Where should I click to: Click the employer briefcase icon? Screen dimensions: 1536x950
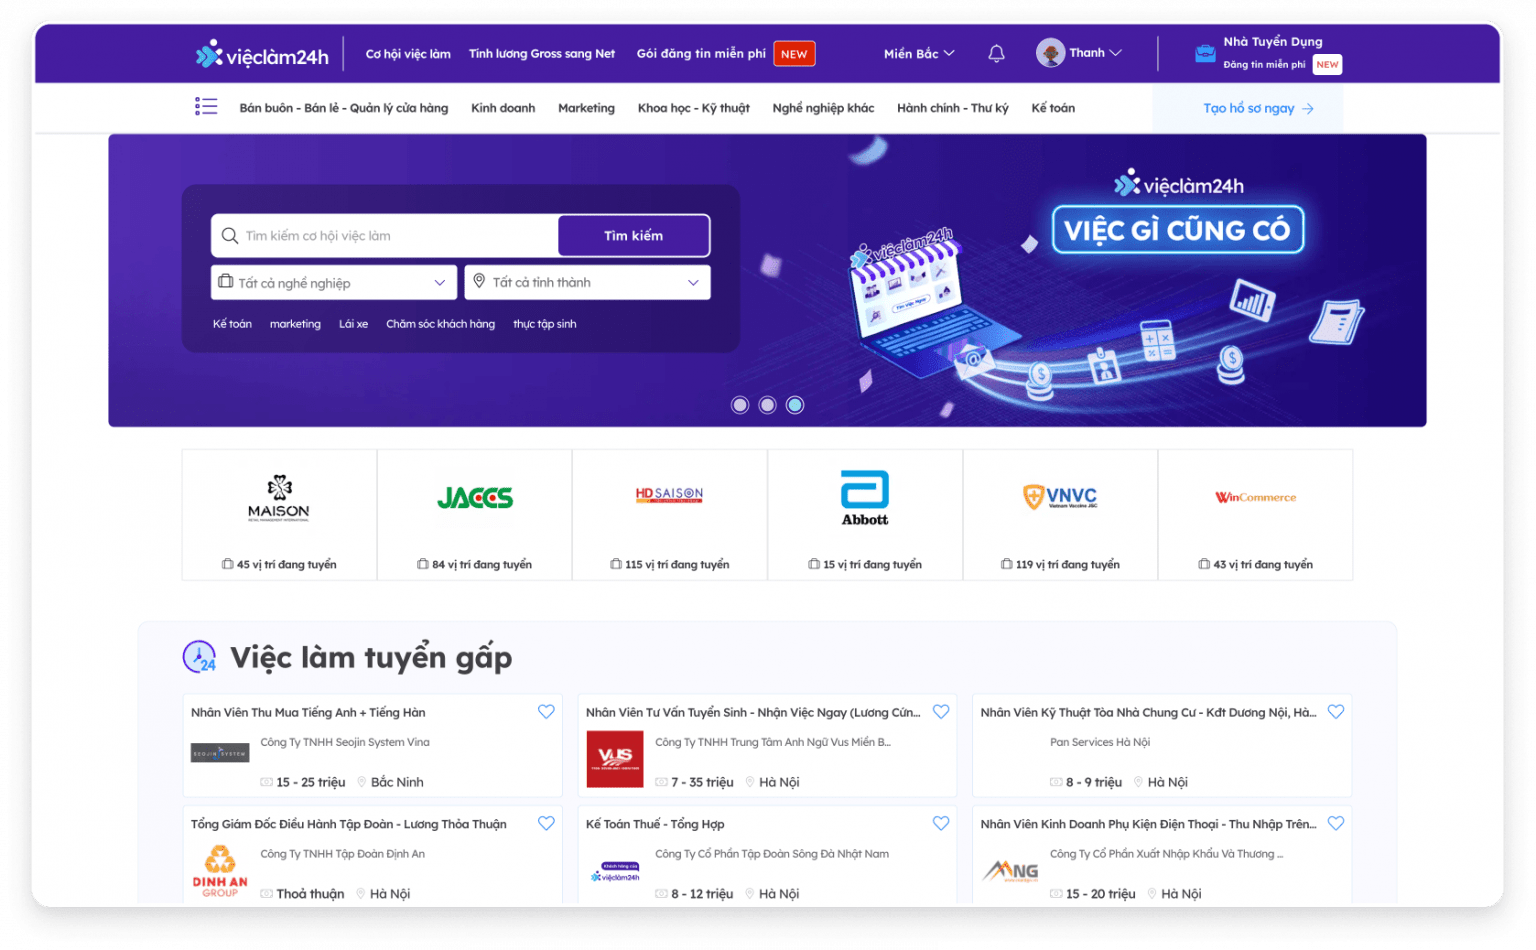click(x=1205, y=54)
